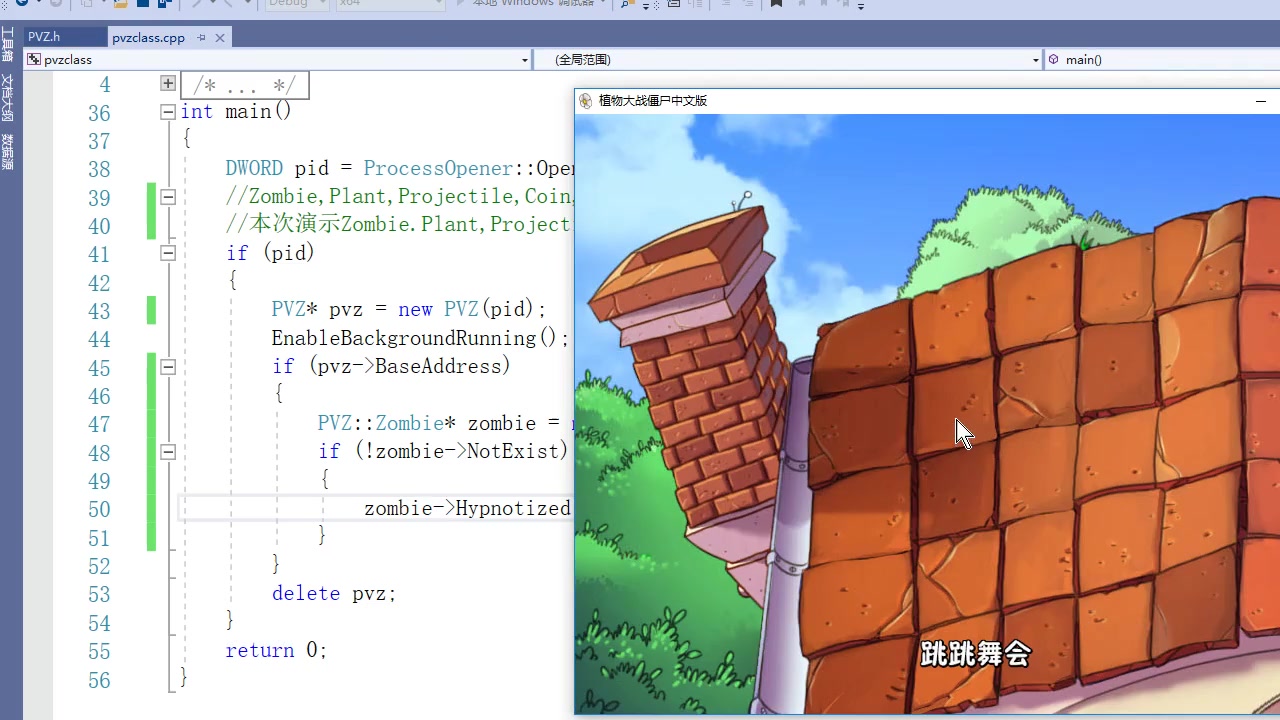
Task: Click the 'return 0;' line
Action: [x=276, y=650]
